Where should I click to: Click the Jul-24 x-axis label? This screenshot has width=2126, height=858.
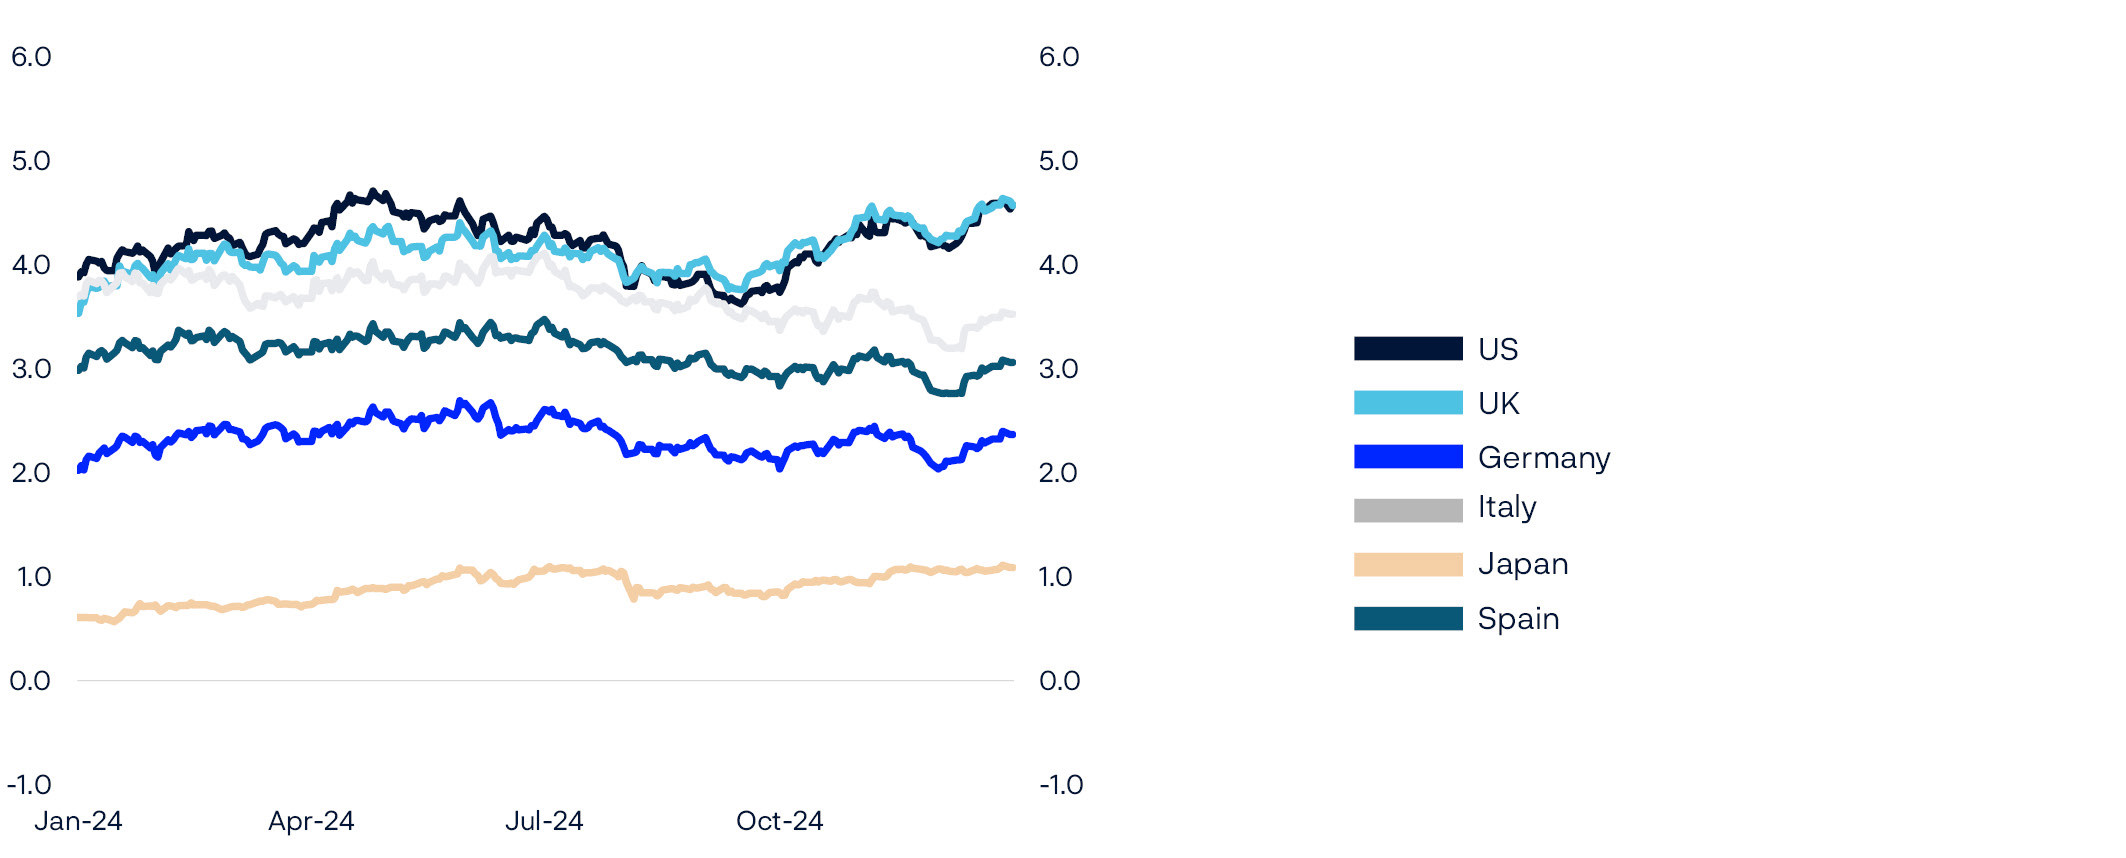tap(544, 821)
